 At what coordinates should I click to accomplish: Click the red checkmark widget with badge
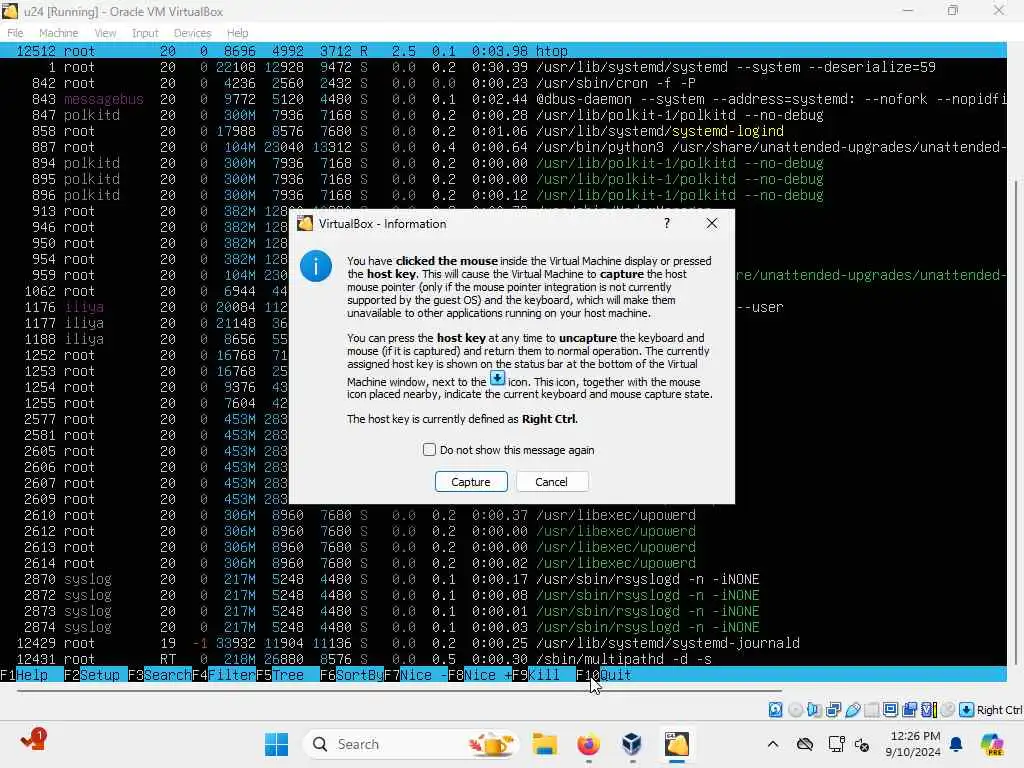33,740
